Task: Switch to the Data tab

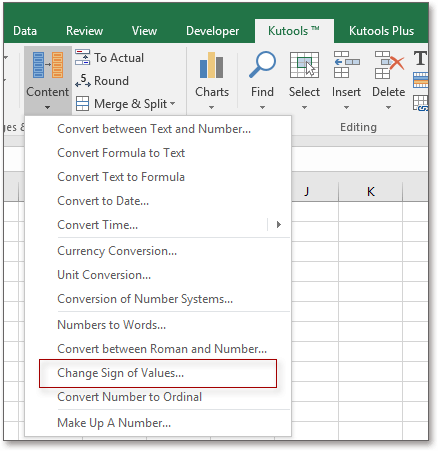Action: [x=25, y=31]
